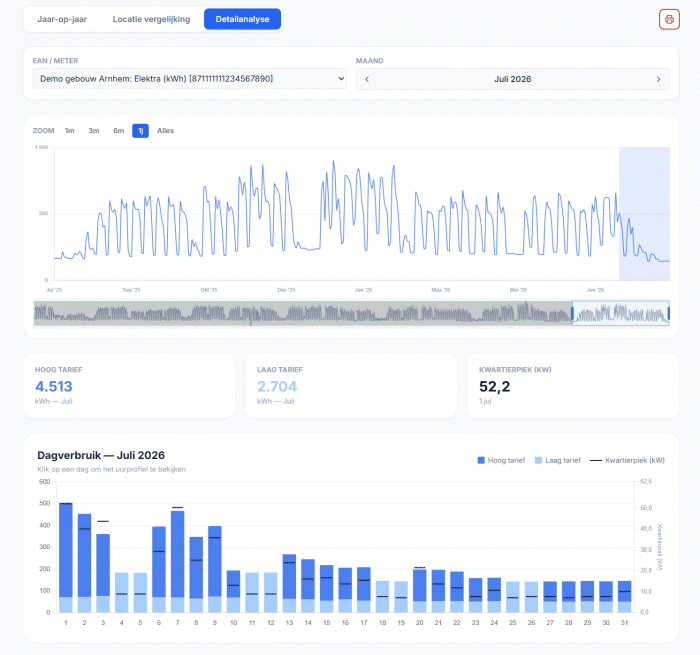Set zoom range to 1m
700x655 pixels.
pyautogui.click(x=70, y=131)
